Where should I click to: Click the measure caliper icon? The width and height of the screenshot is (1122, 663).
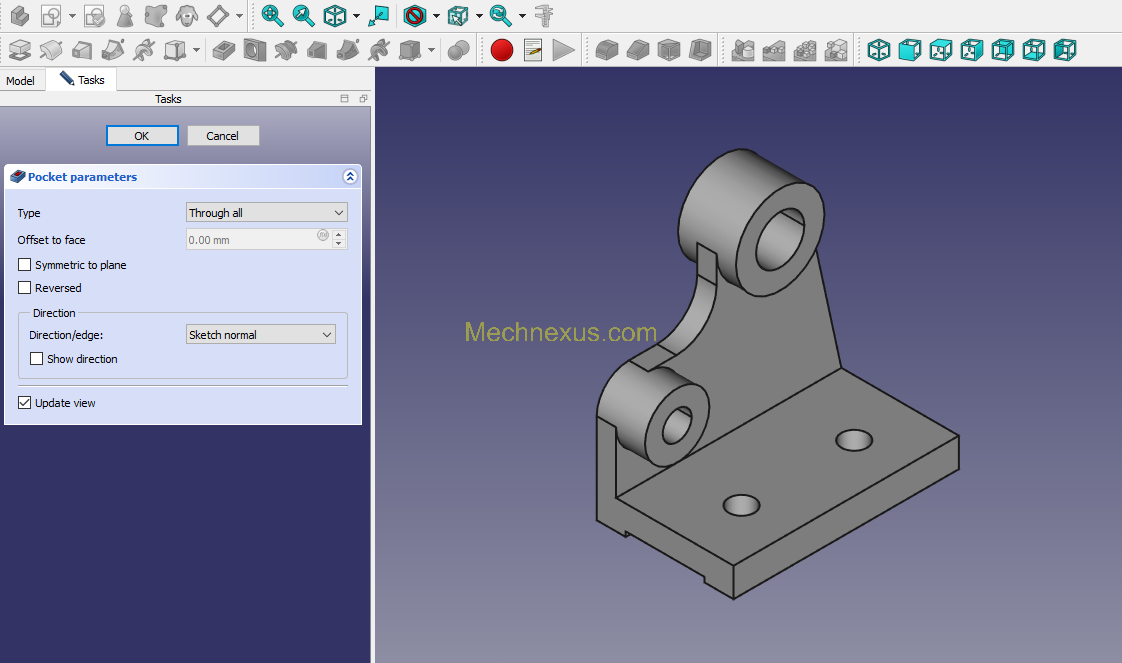544,16
